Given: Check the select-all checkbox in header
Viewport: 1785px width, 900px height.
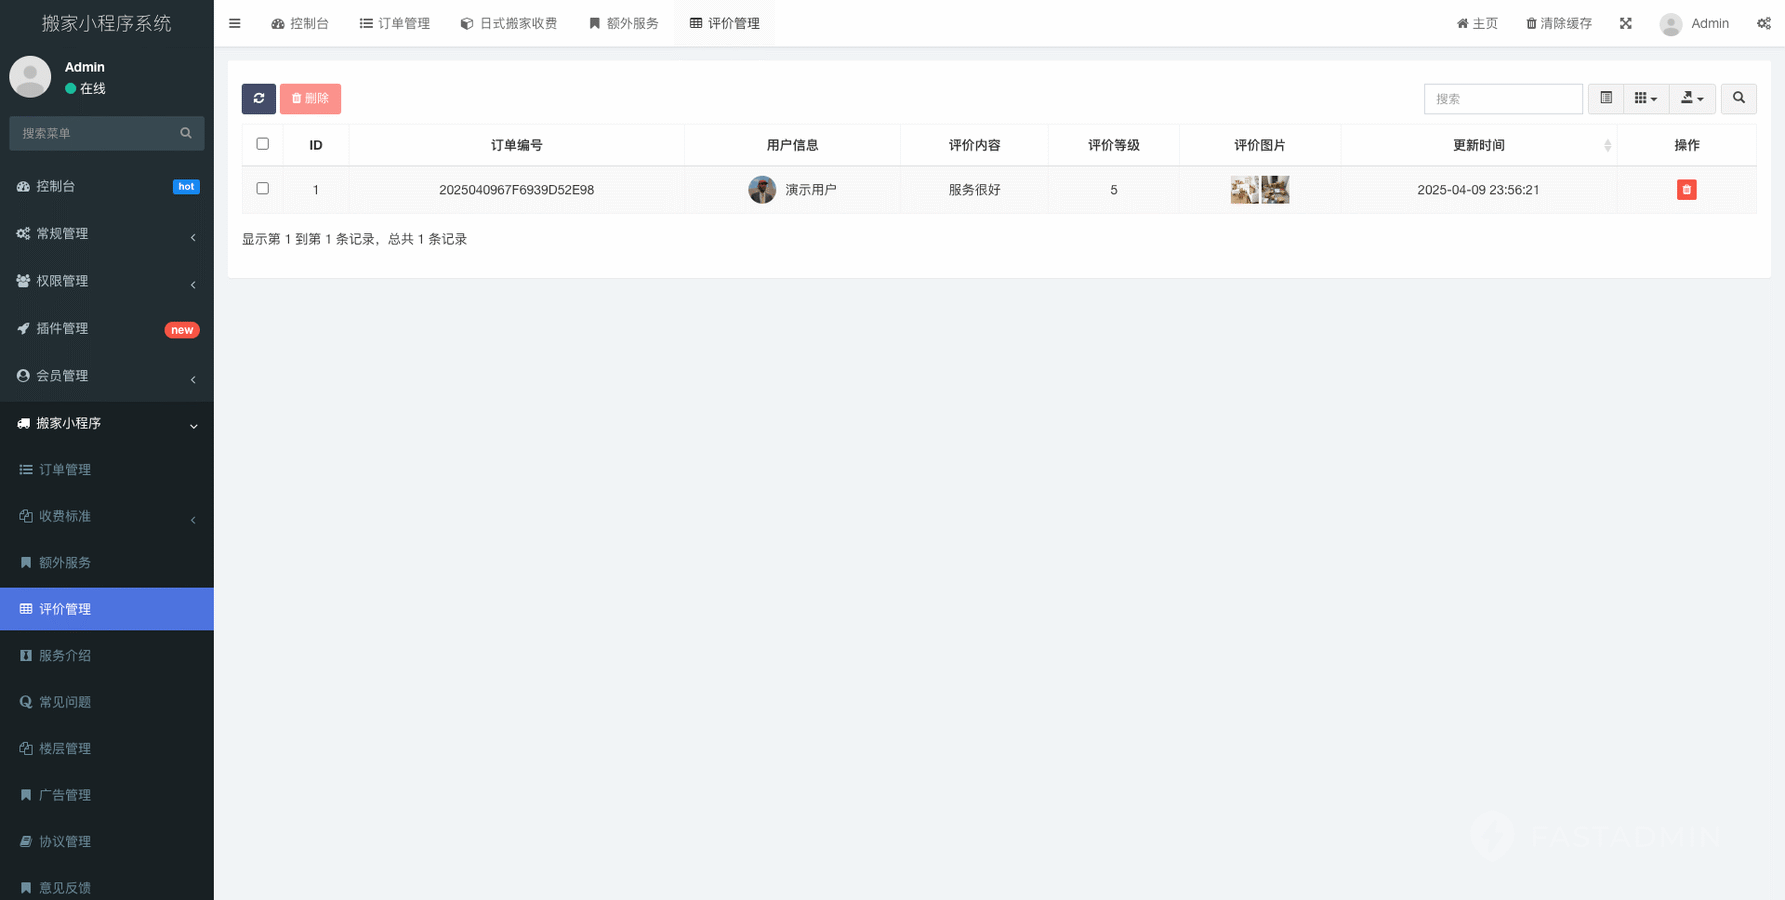Looking at the screenshot, I should pyautogui.click(x=263, y=144).
